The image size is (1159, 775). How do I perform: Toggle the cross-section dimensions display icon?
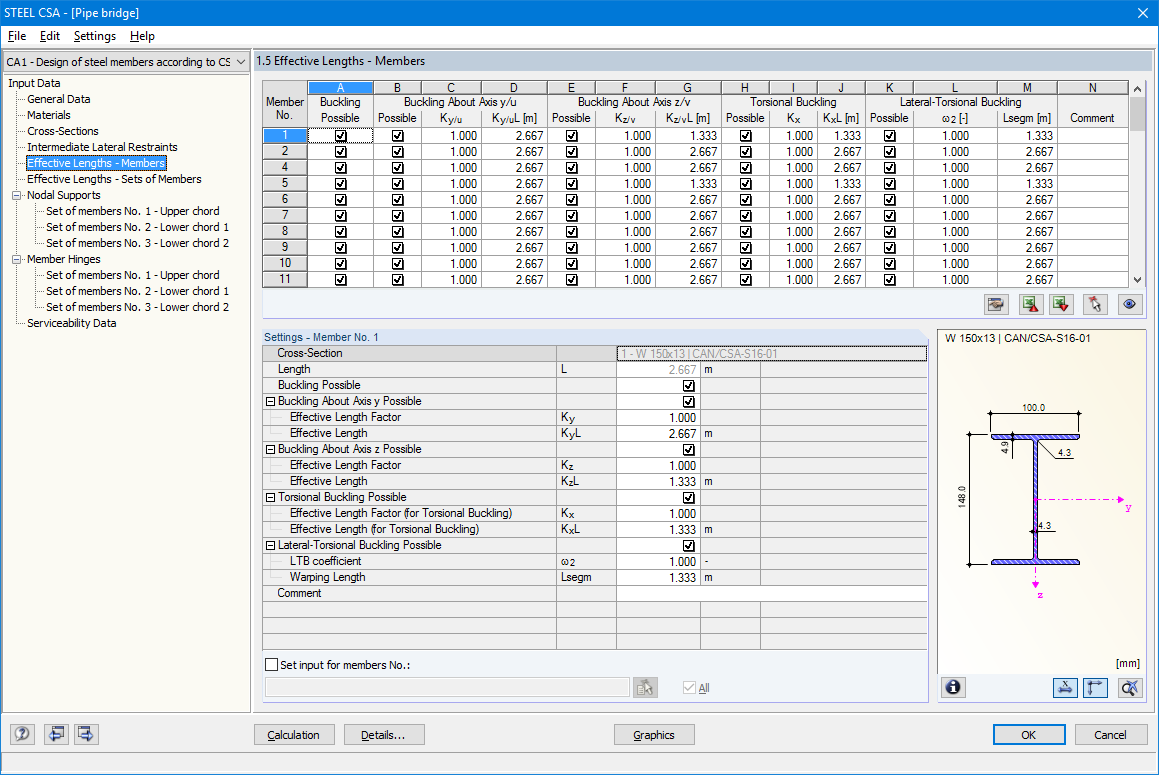[x=1064, y=688]
